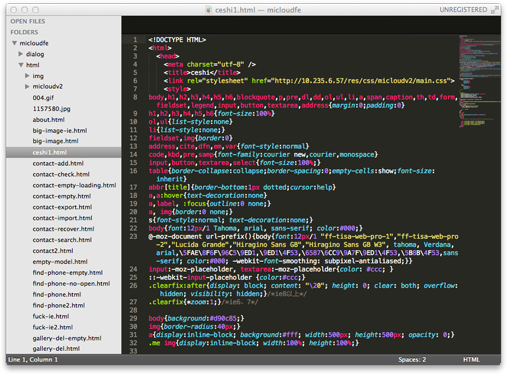Viewport: 507px width, 374px height.
Task: Click the minimap code overview
Action: (479, 81)
